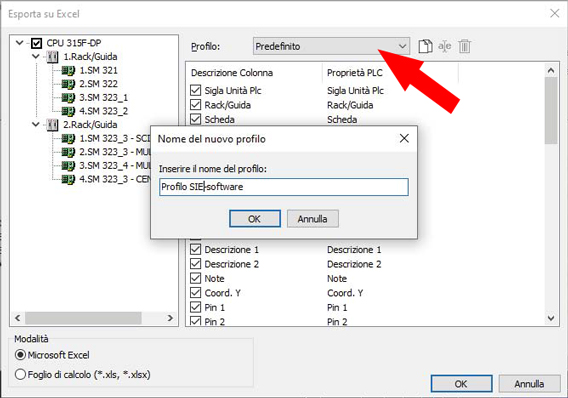Uncheck the Pin 2 checkbox

[x=196, y=321]
